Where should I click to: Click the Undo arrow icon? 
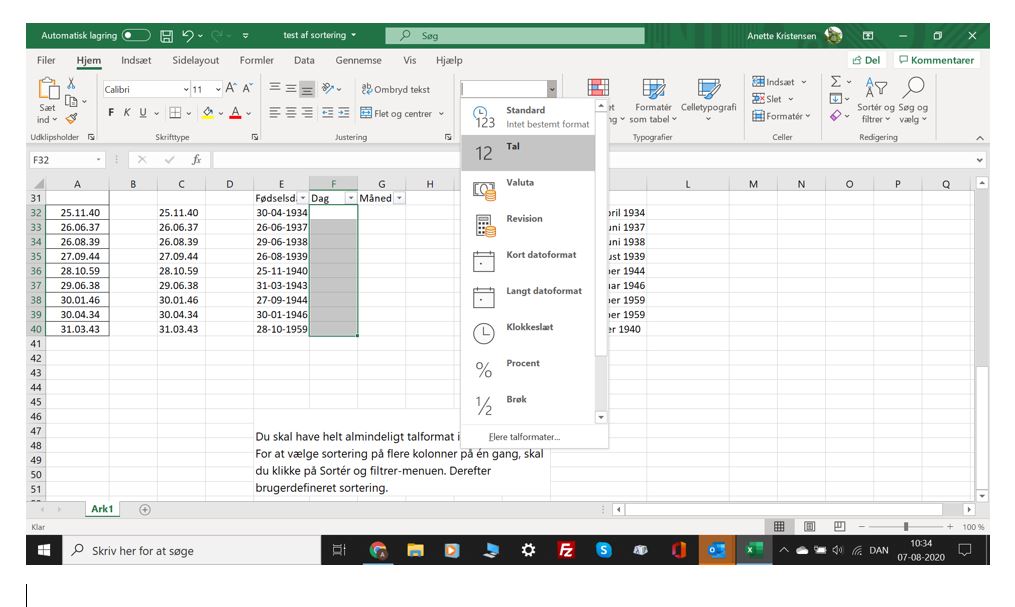(x=188, y=36)
